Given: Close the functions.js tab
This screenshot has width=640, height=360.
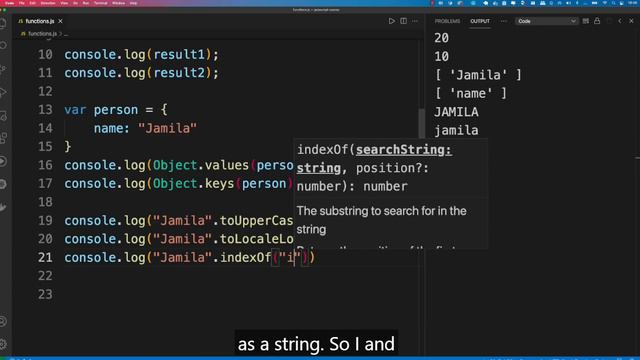Looking at the screenshot, I should click(60, 21).
